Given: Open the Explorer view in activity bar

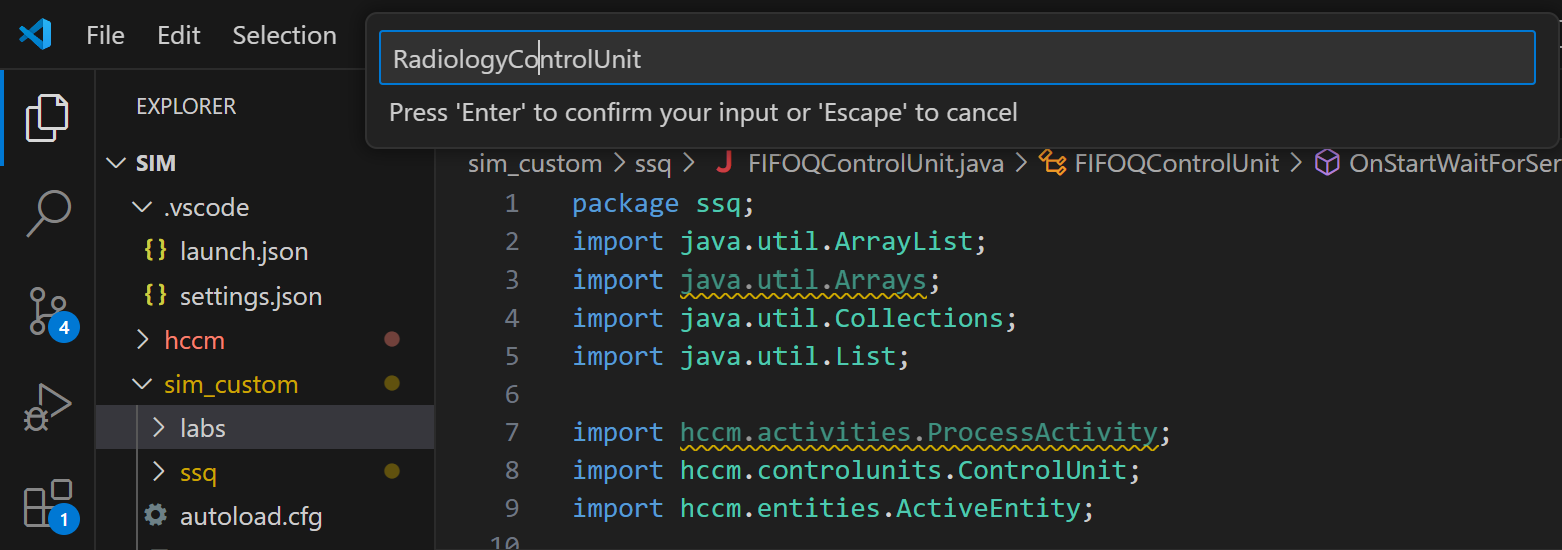Looking at the screenshot, I should (x=47, y=118).
